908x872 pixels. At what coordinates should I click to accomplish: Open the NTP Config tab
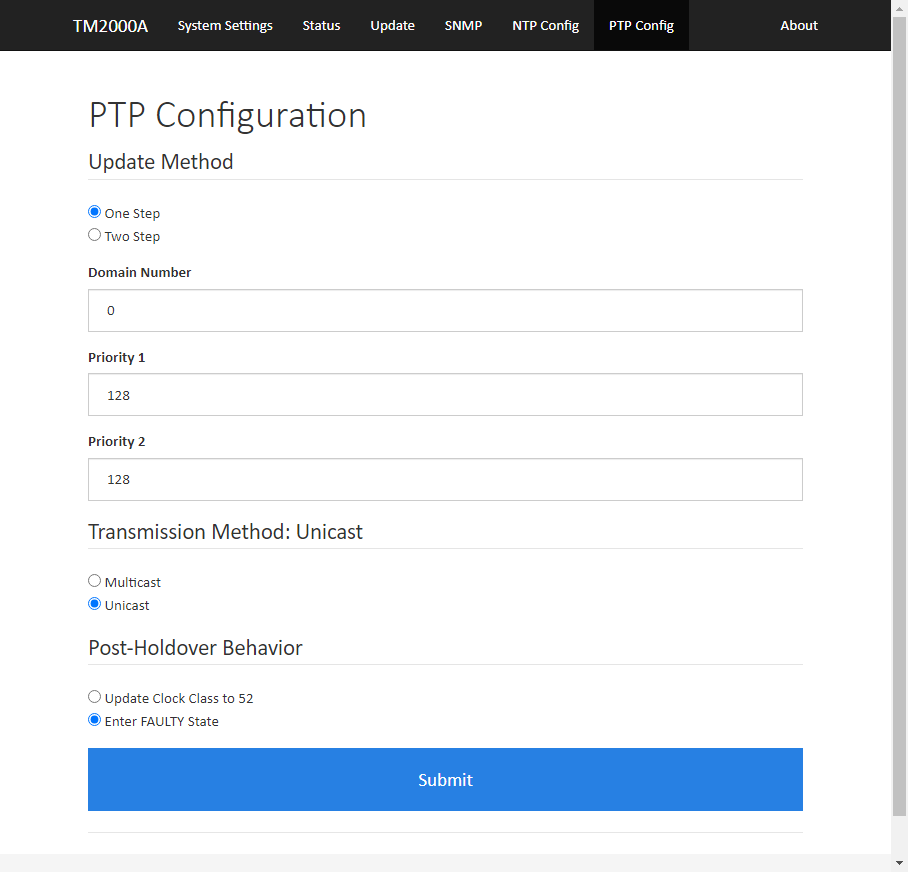point(545,25)
